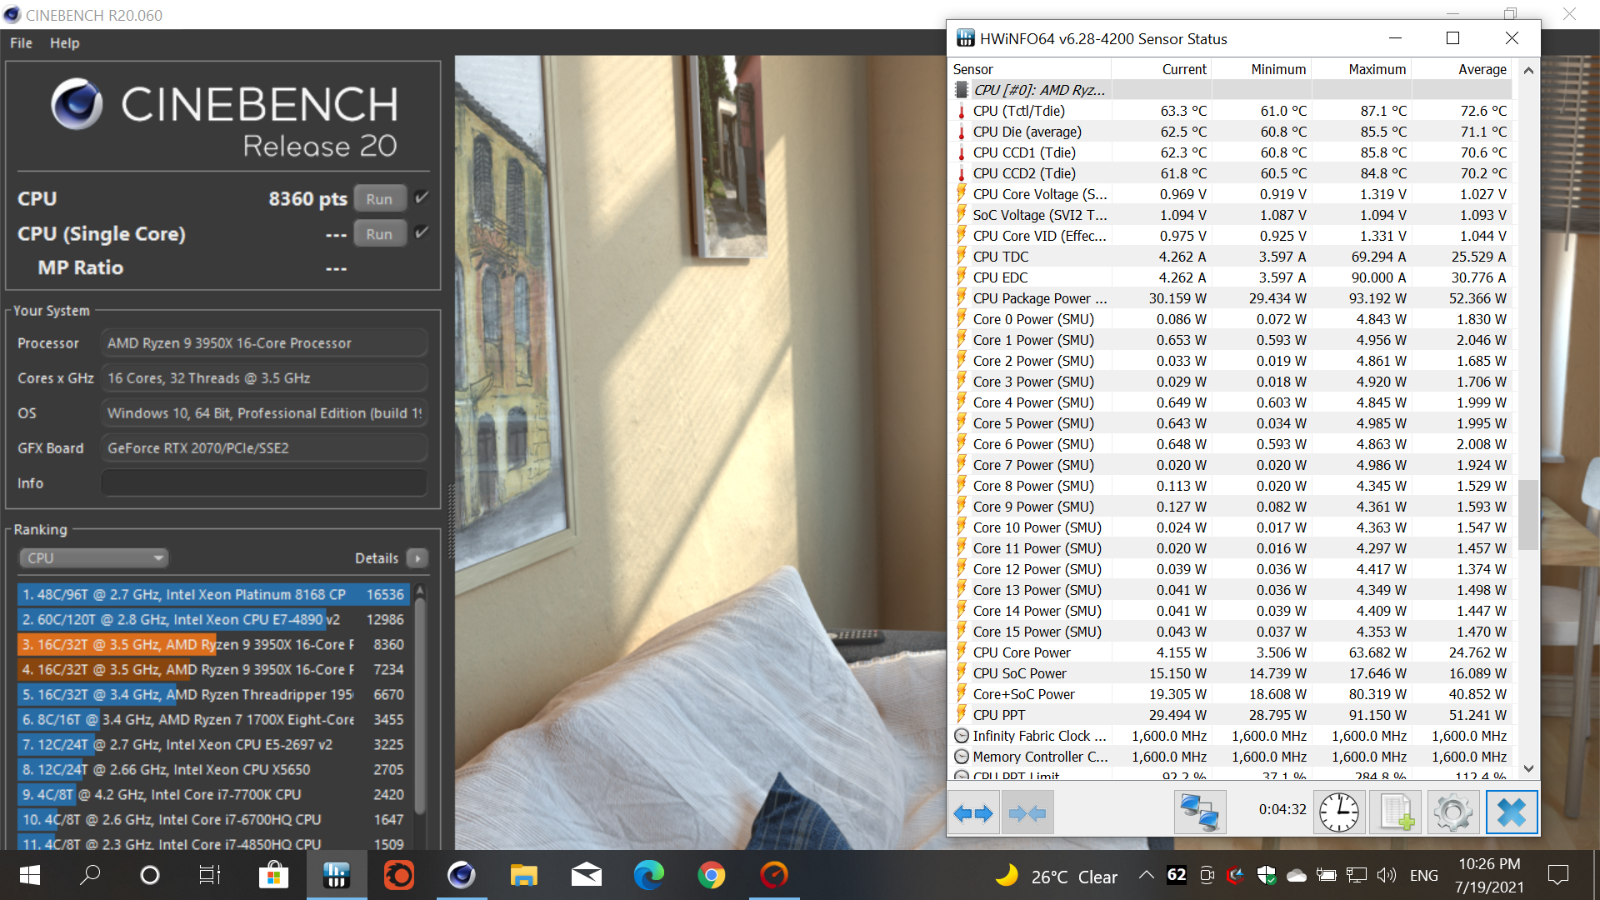Click the Info input field in Cinebench

(x=264, y=483)
